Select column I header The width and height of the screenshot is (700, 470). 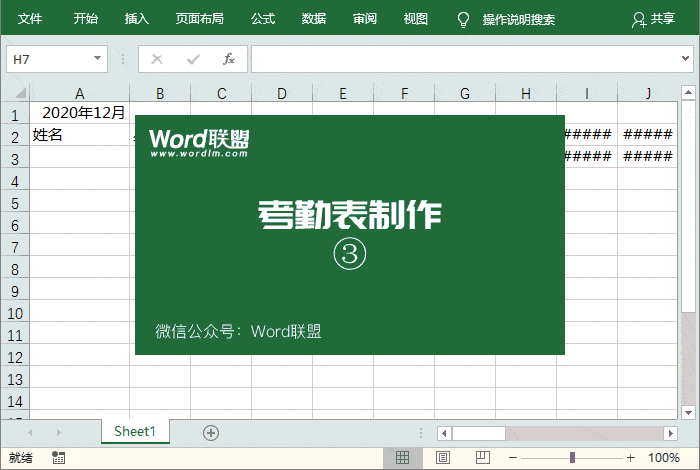[x=587, y=93]
